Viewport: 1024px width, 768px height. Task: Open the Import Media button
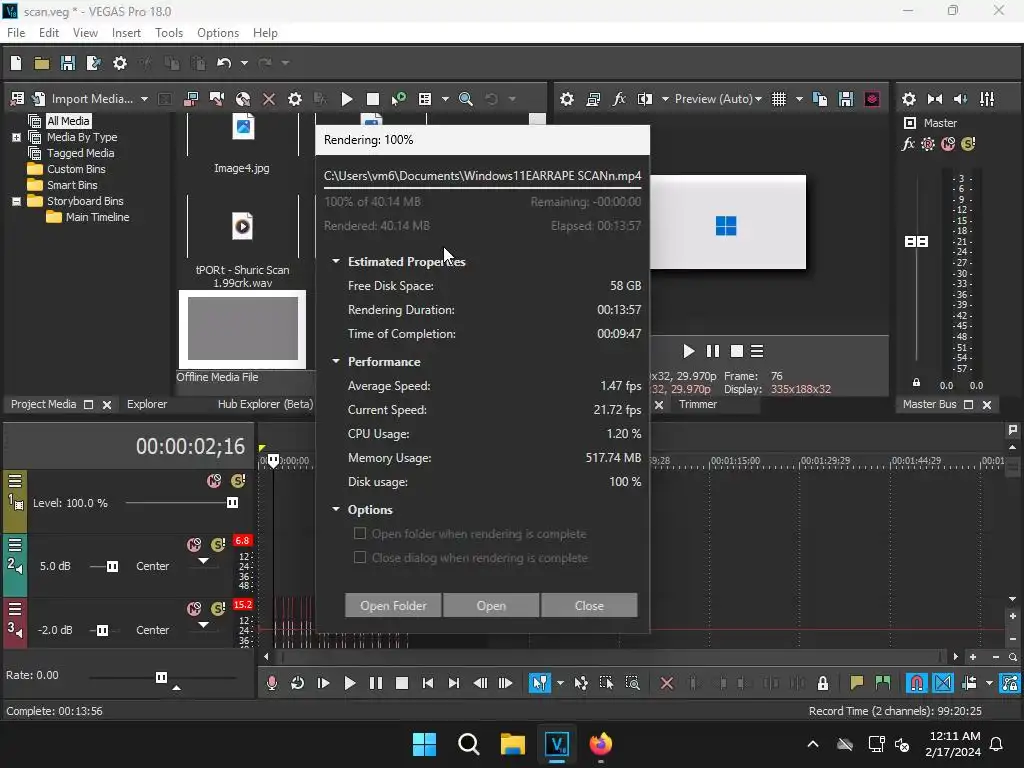pyautogui.click(x=92, y=99)
